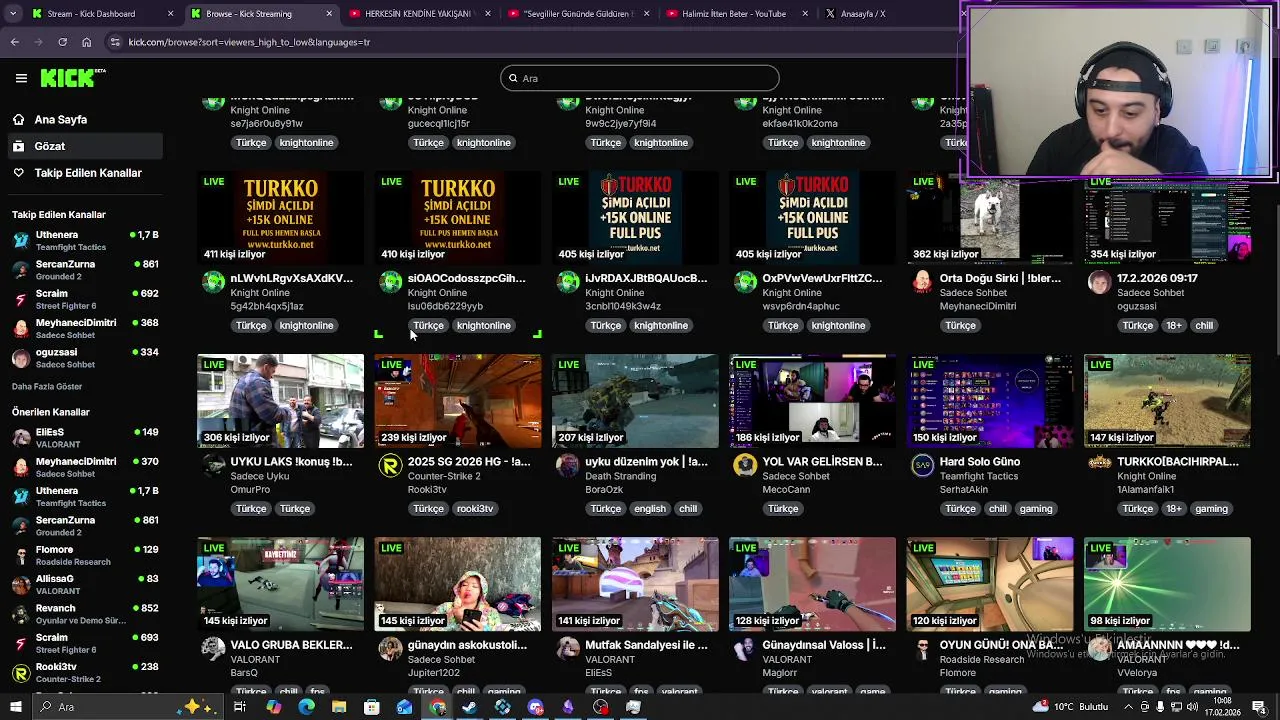Open the Mutfak Sandalyesi ile stream title
1280x720 pixels.
click(646, 645)
